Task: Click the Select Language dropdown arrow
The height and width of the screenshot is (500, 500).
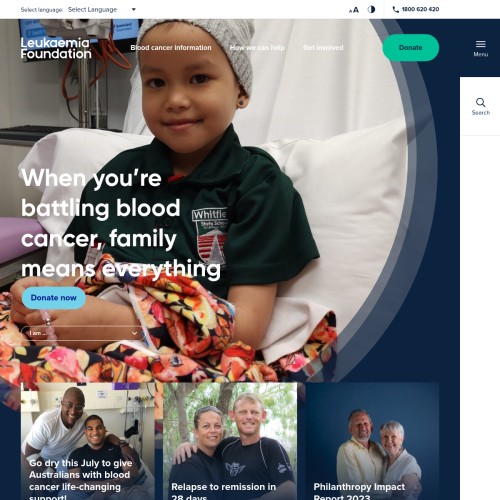Action: (x=134, y=9)
